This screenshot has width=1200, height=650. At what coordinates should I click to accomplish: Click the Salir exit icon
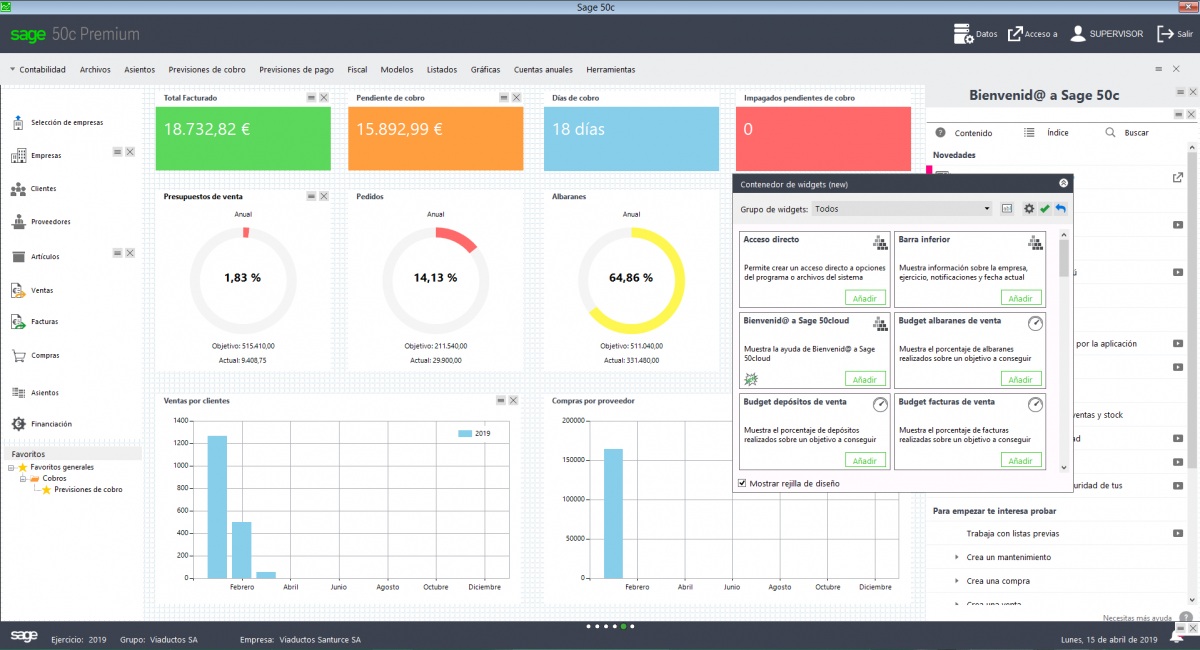[1165, 34]
